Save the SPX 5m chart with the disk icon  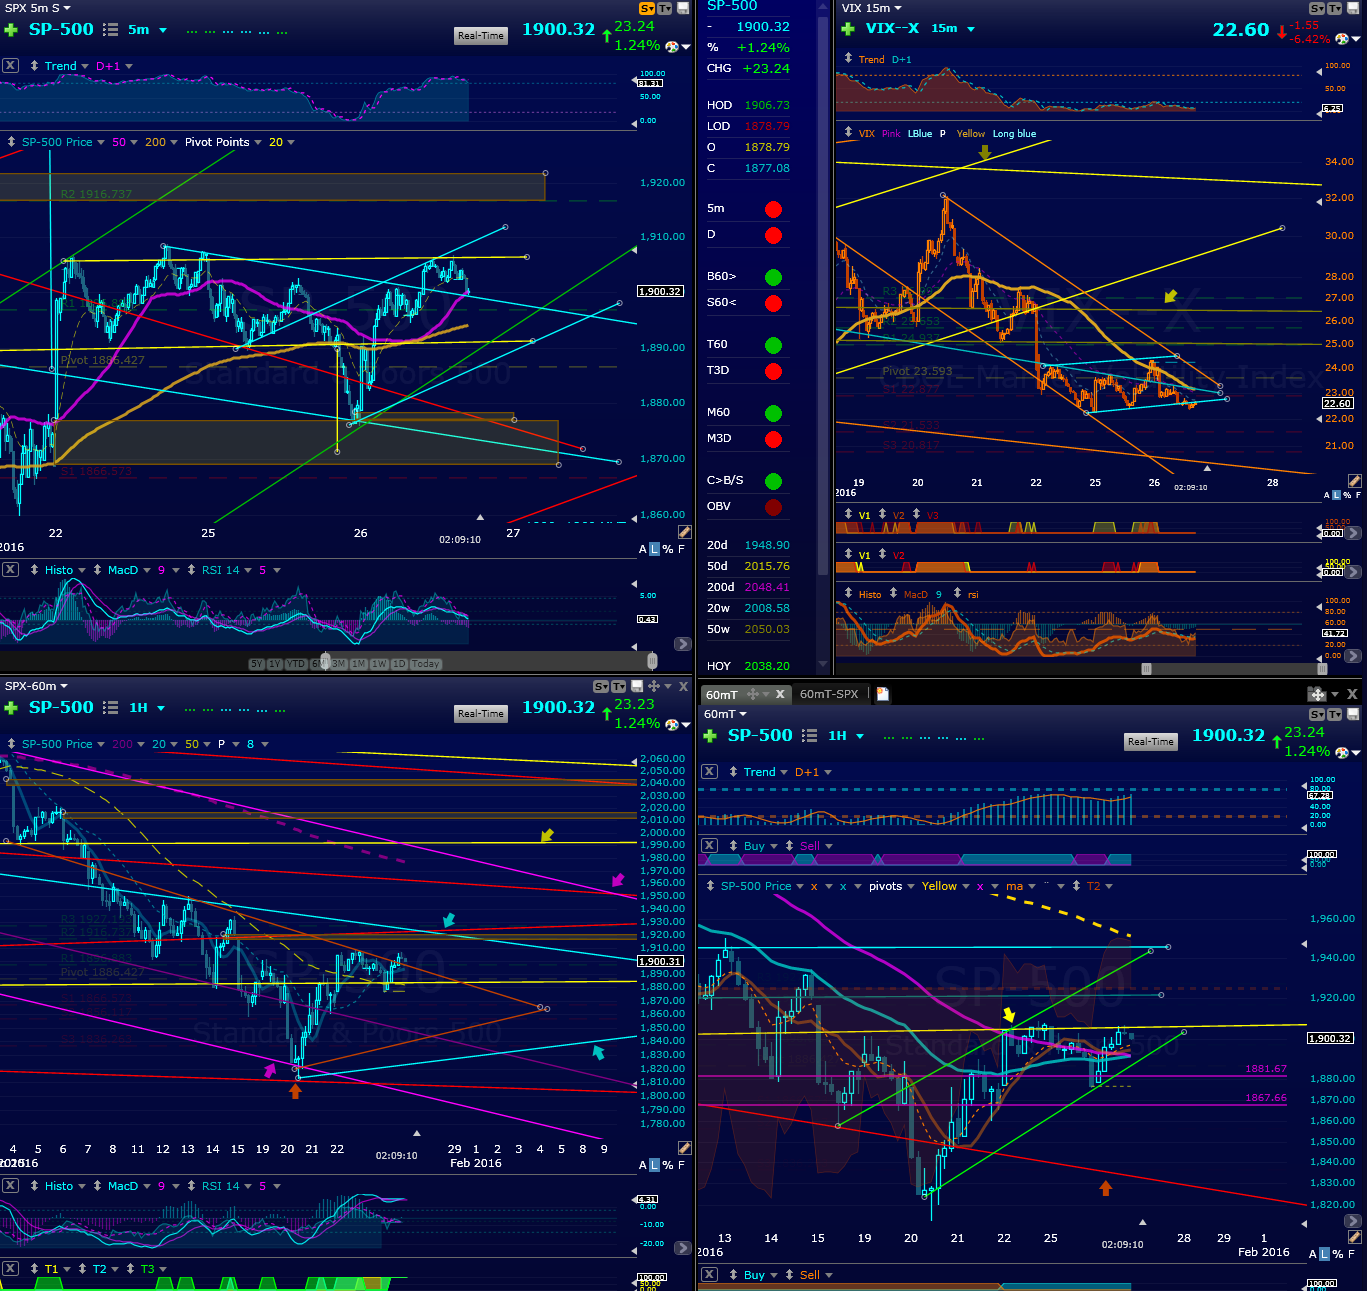pos(683,8)
